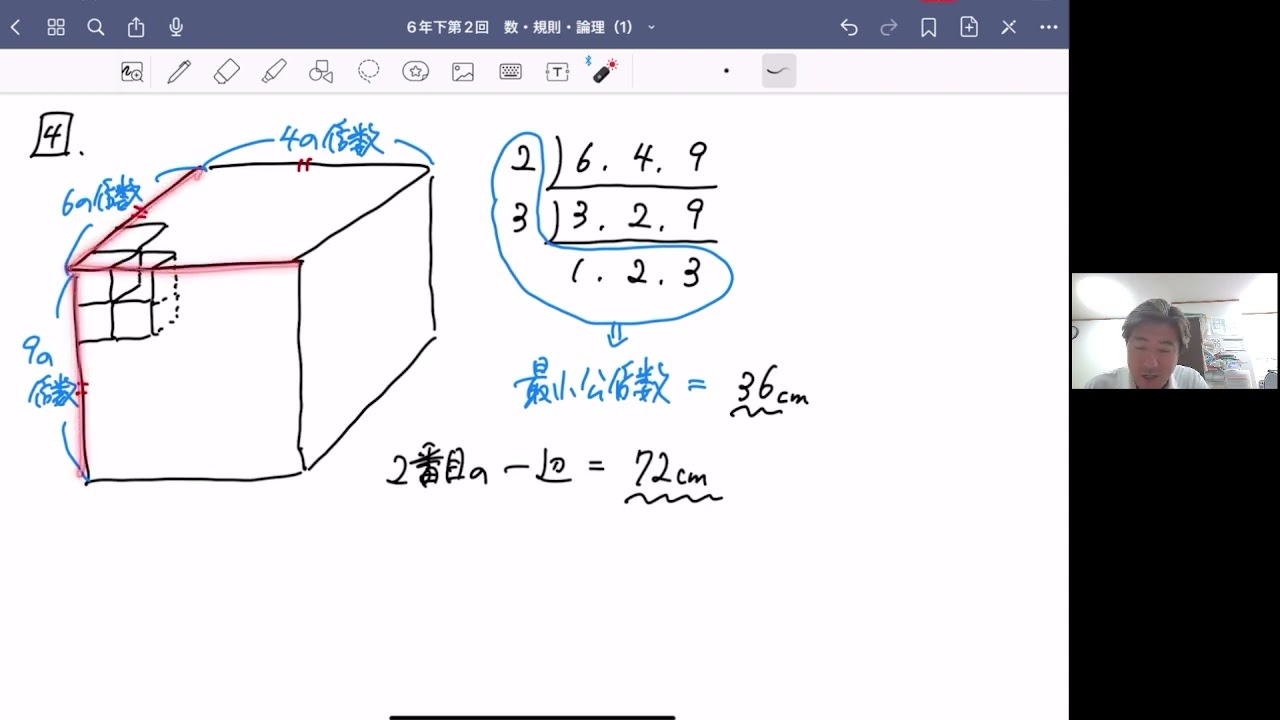1280x720 pixels.
Task: Open the Stickers/Elements tool
Action: coord(415,71)
